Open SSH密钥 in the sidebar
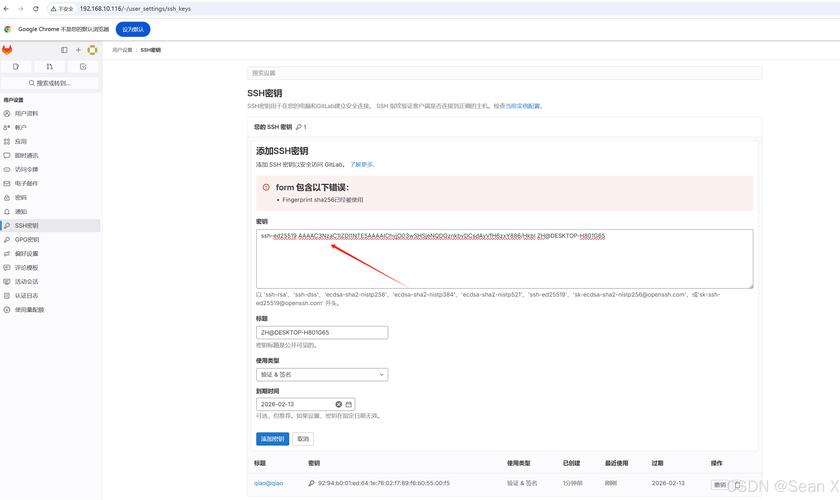This screenshot has width=840, height=500. coord(50,226)
